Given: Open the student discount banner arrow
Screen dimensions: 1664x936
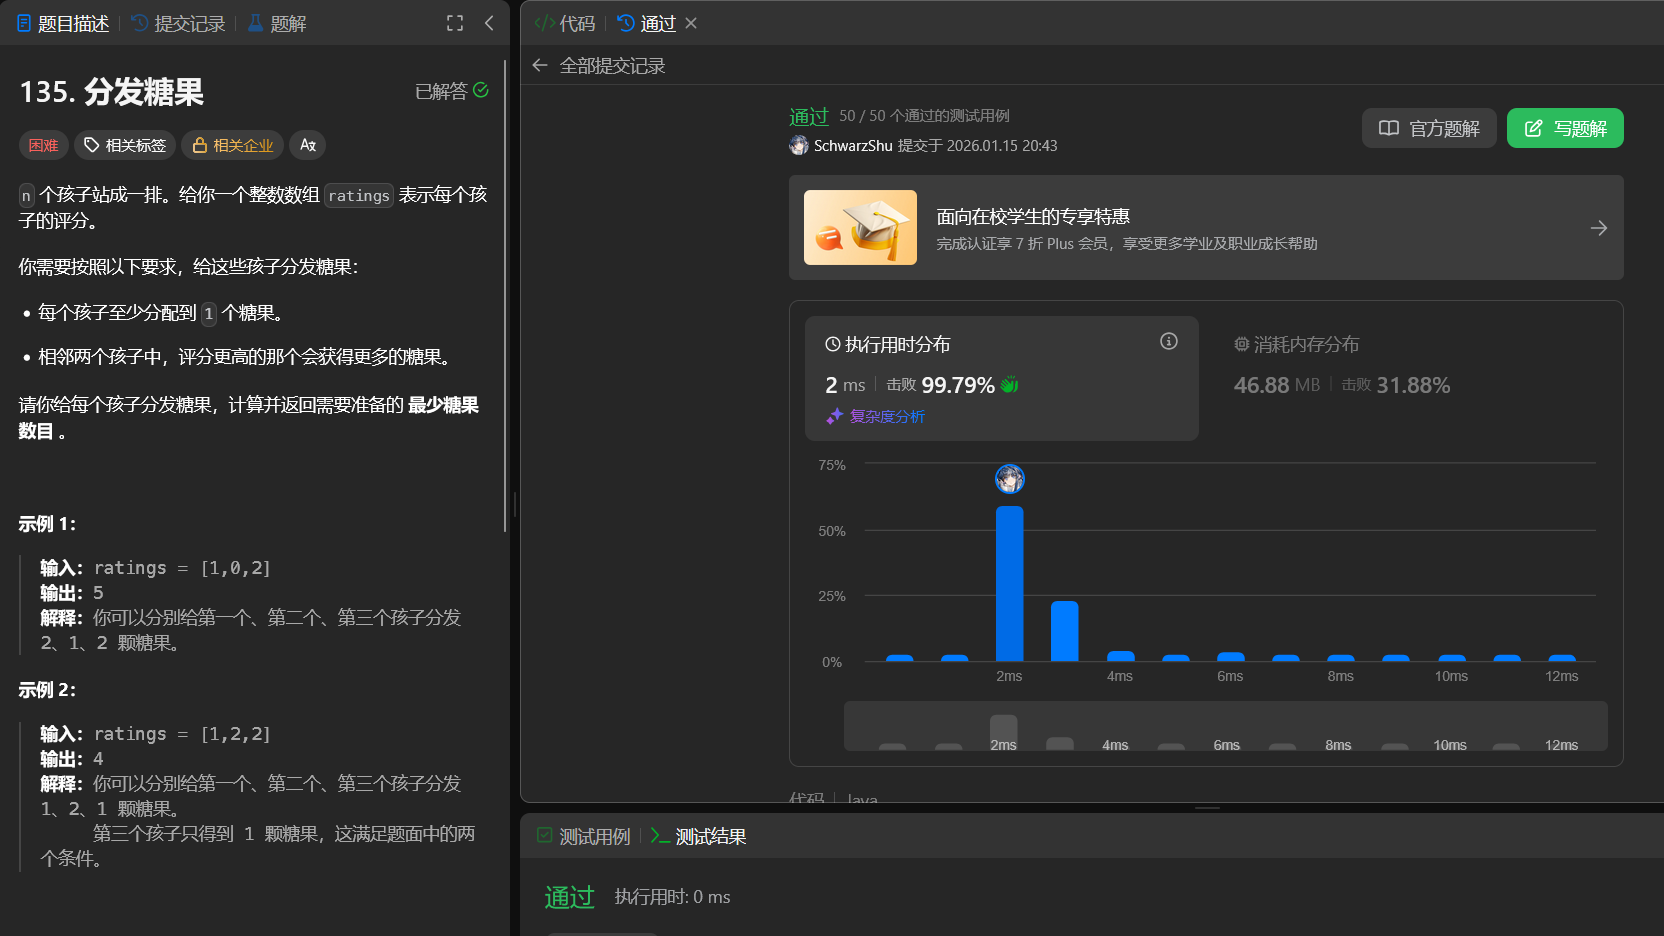Looking at the screenshot, I should point(1598,228).
